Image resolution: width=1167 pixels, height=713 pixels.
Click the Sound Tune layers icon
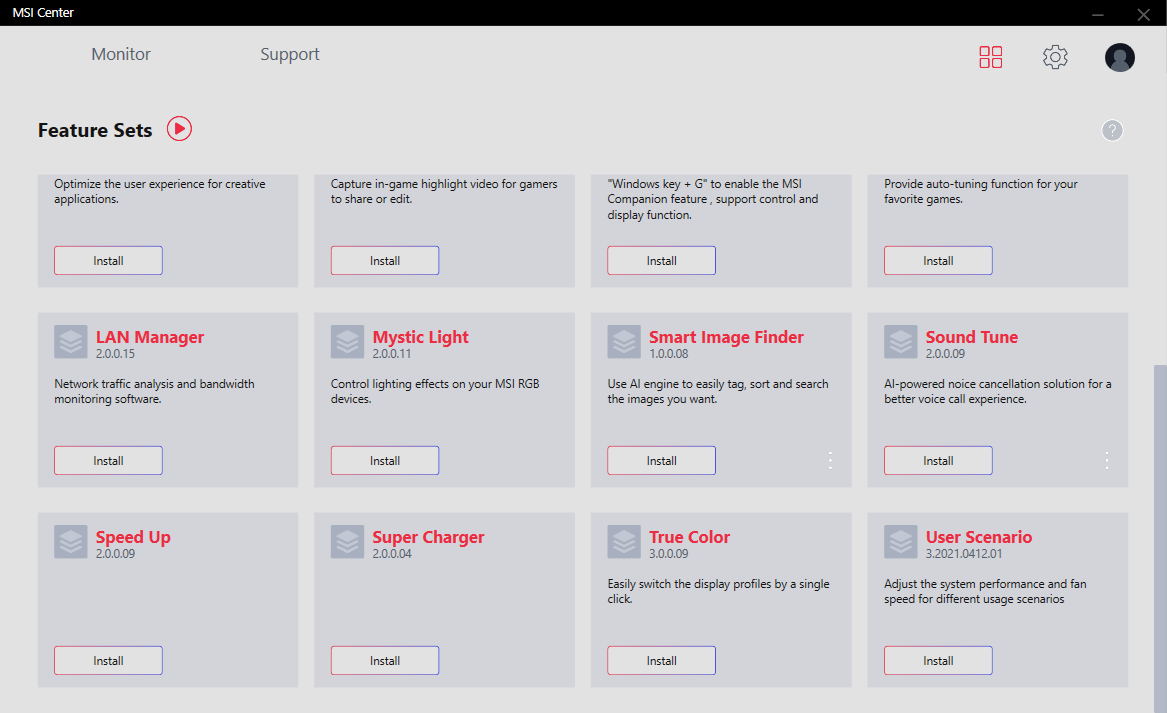coord(901,342)
